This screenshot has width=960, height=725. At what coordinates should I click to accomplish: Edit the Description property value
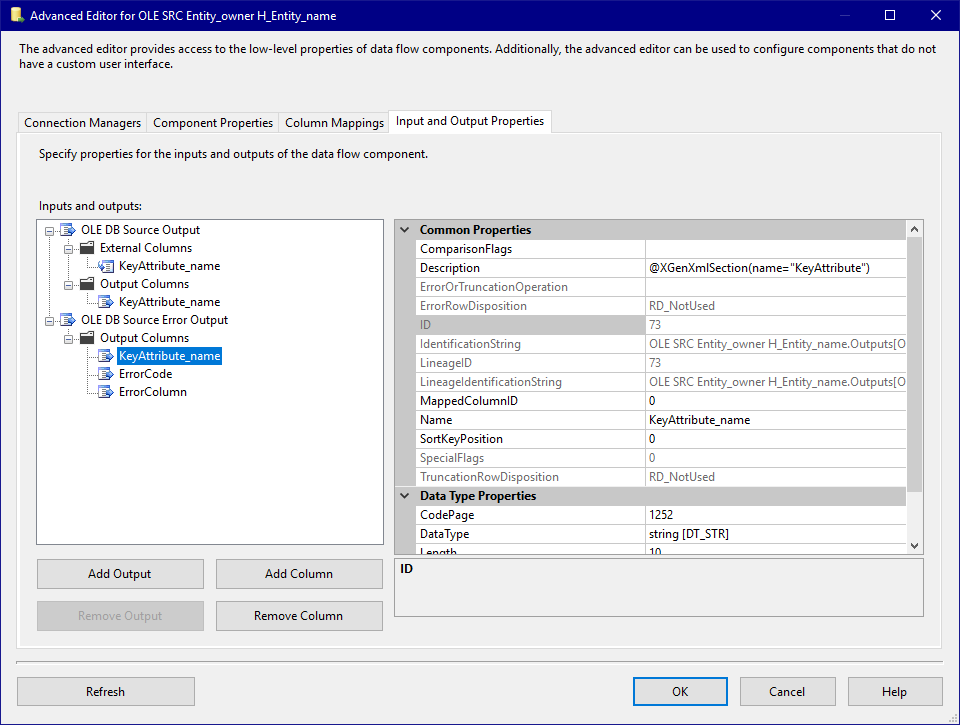click(776, 268)
